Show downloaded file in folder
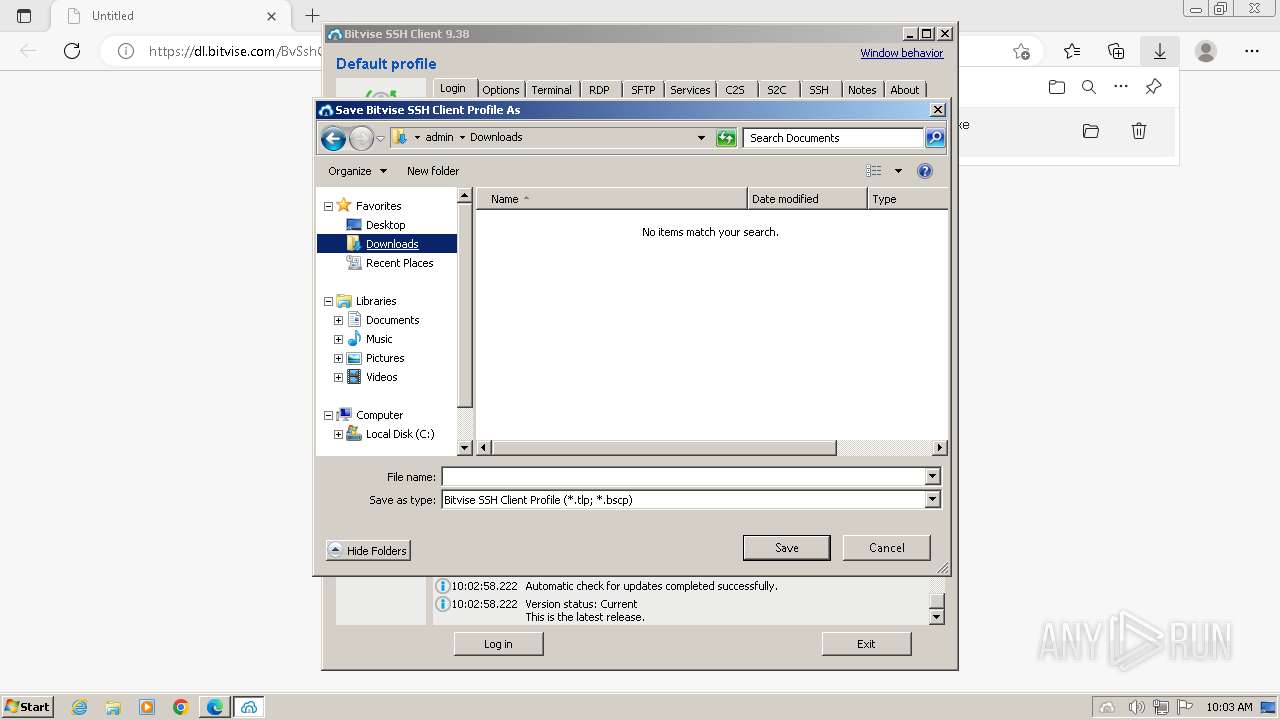1280x720 pixels. tap(1091, 131)
